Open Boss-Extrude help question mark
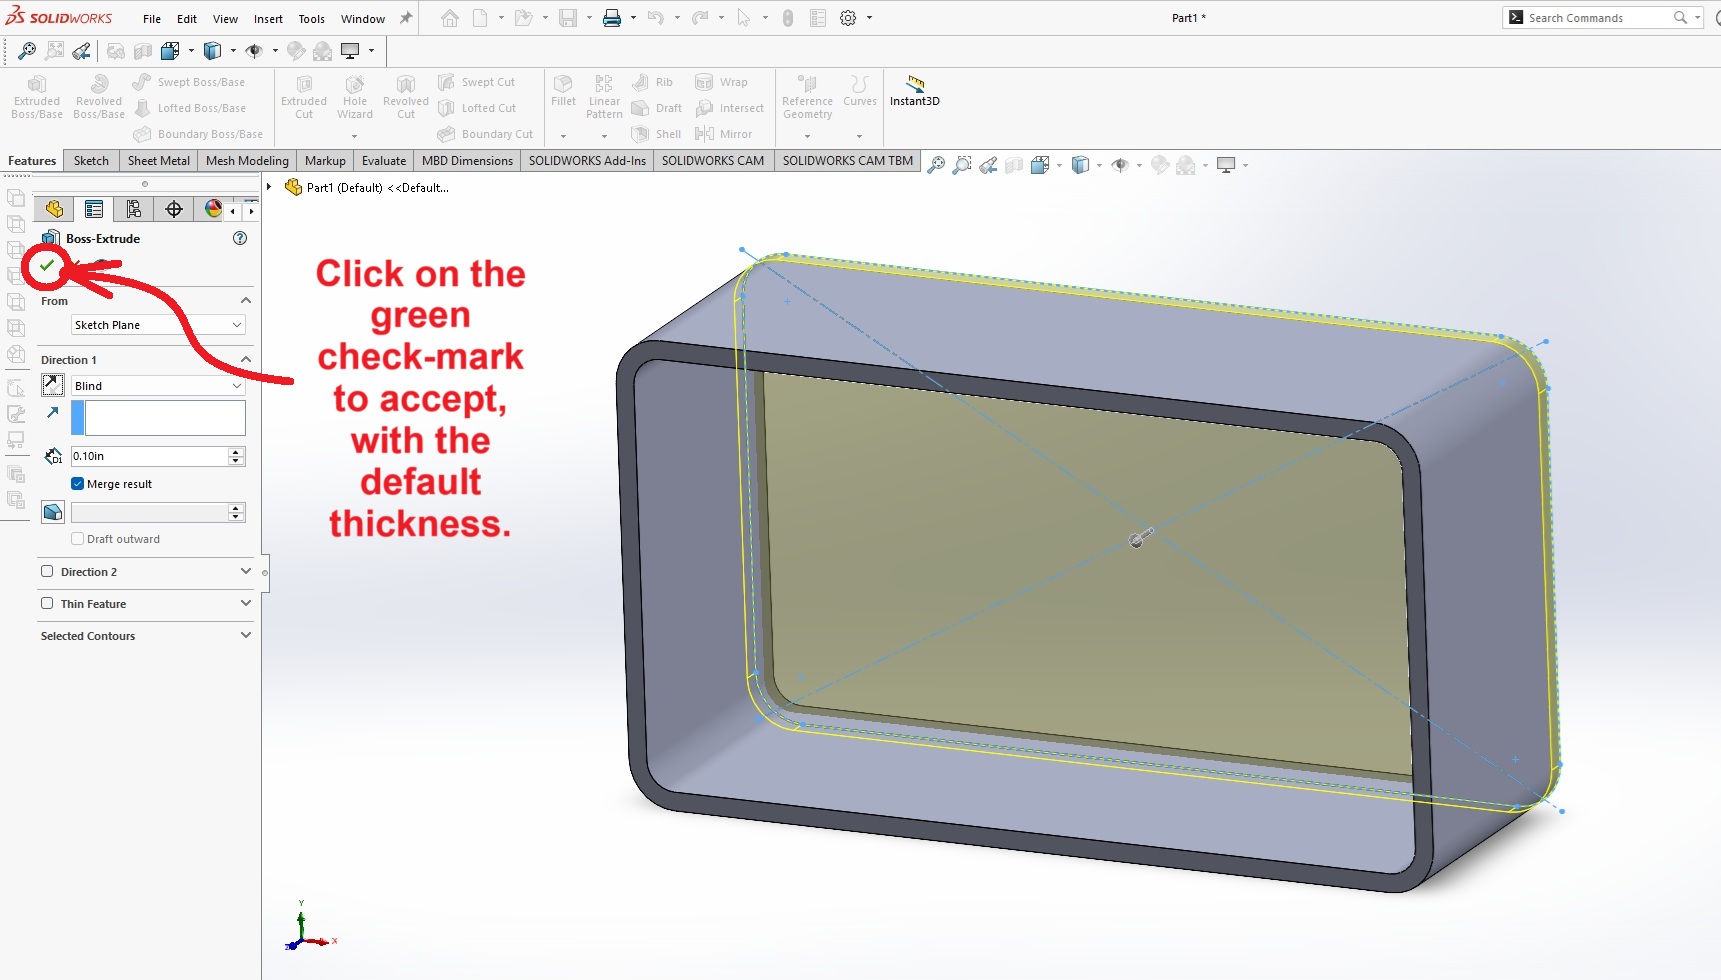 click(x=240, y=238)
